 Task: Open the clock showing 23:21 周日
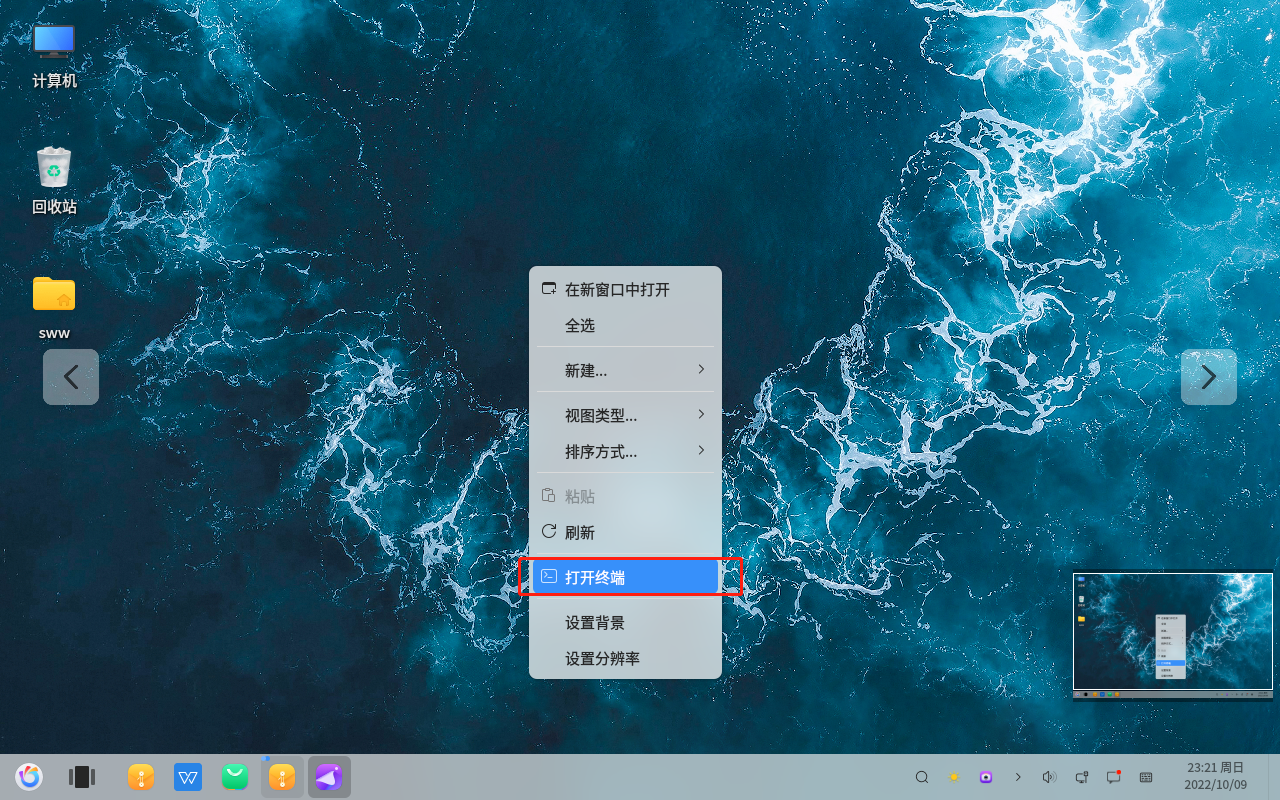coord(1216,776)
